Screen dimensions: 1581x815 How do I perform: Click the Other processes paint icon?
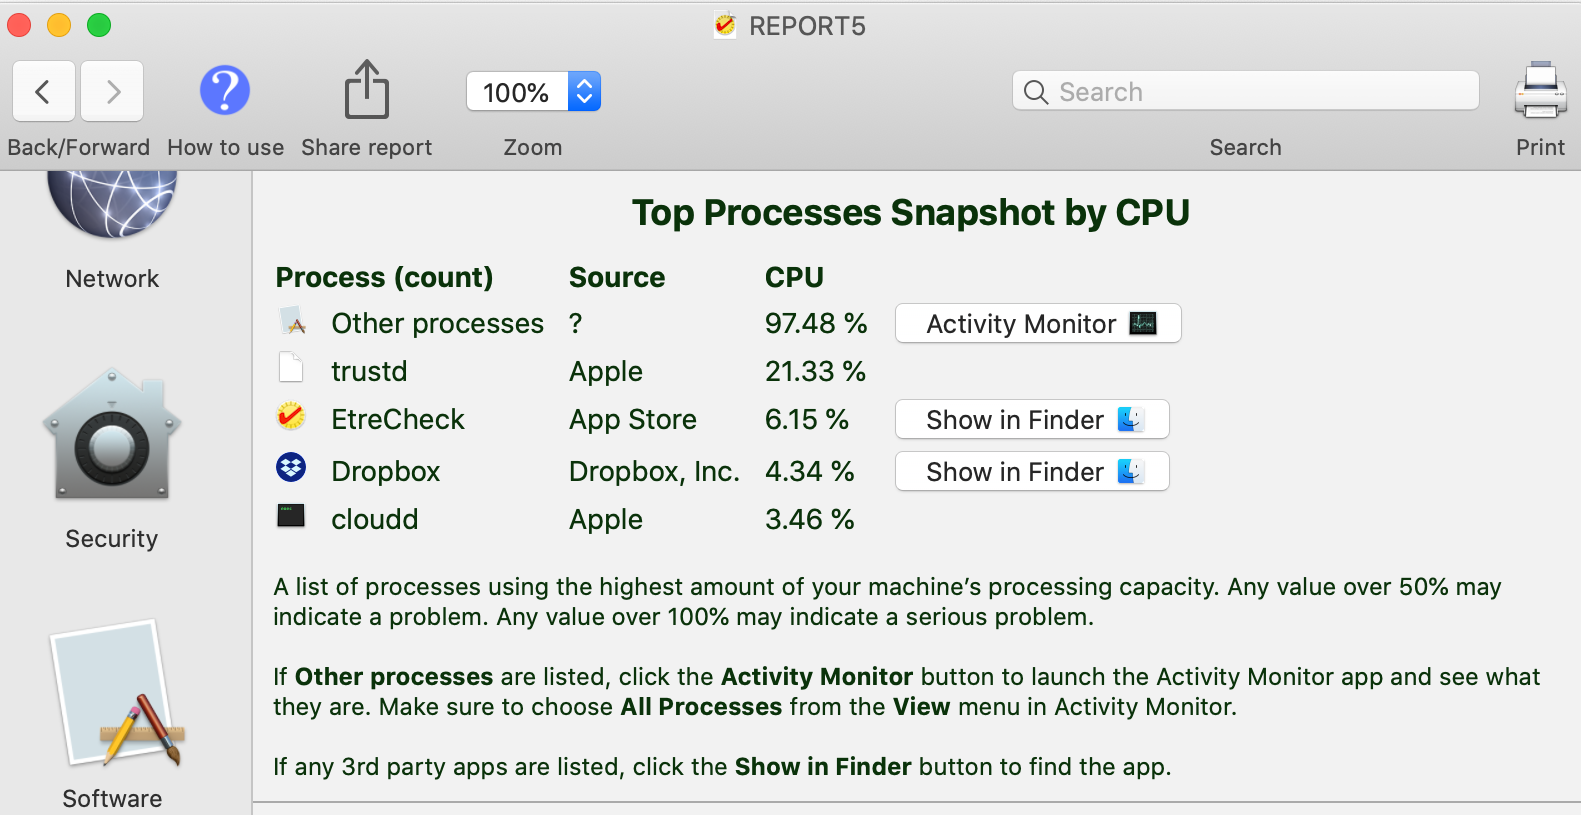point(290,321)
